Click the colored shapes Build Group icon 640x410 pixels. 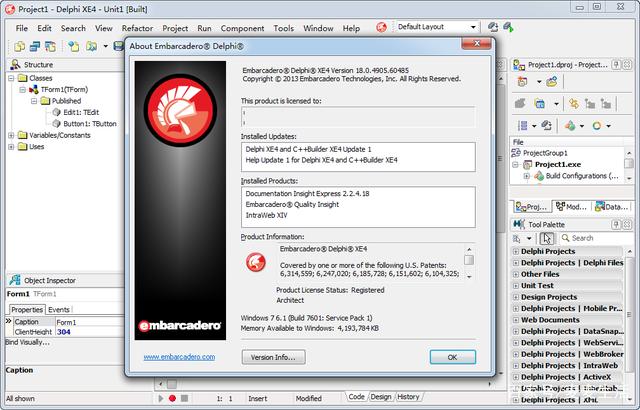(x=570, y=126)
